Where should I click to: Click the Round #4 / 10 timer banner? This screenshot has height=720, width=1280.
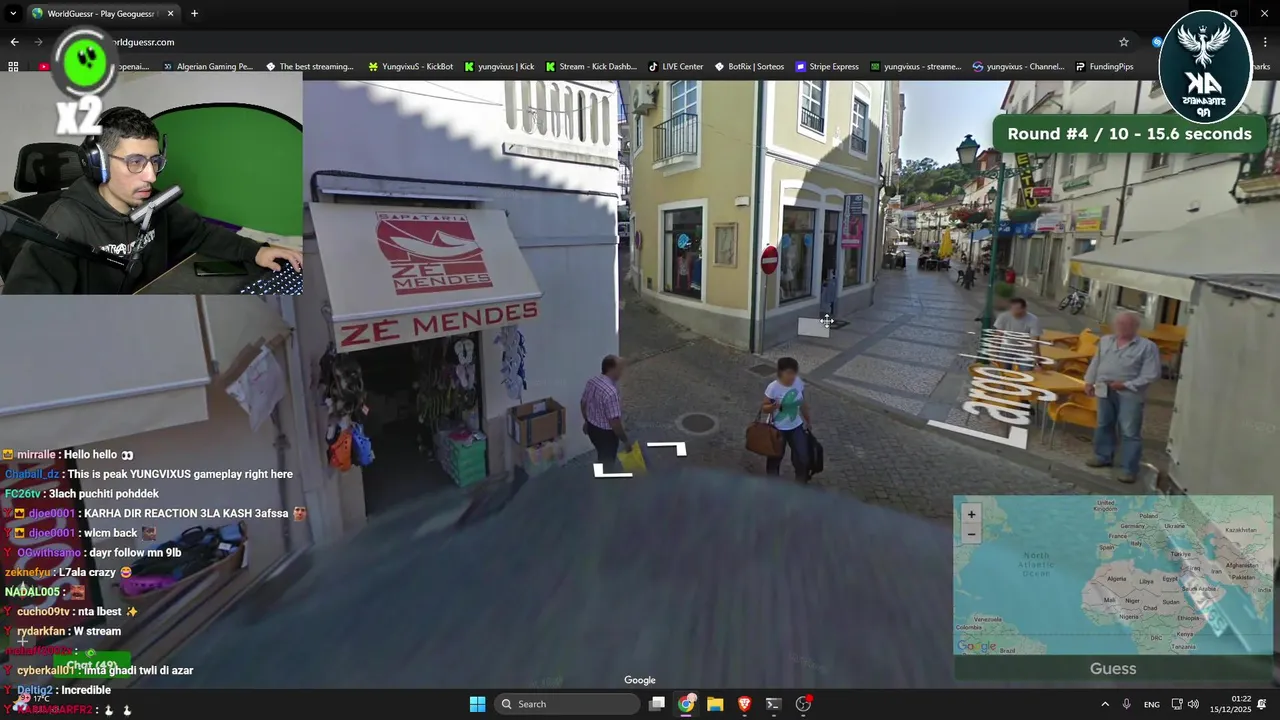click(x=1129, y=134)
